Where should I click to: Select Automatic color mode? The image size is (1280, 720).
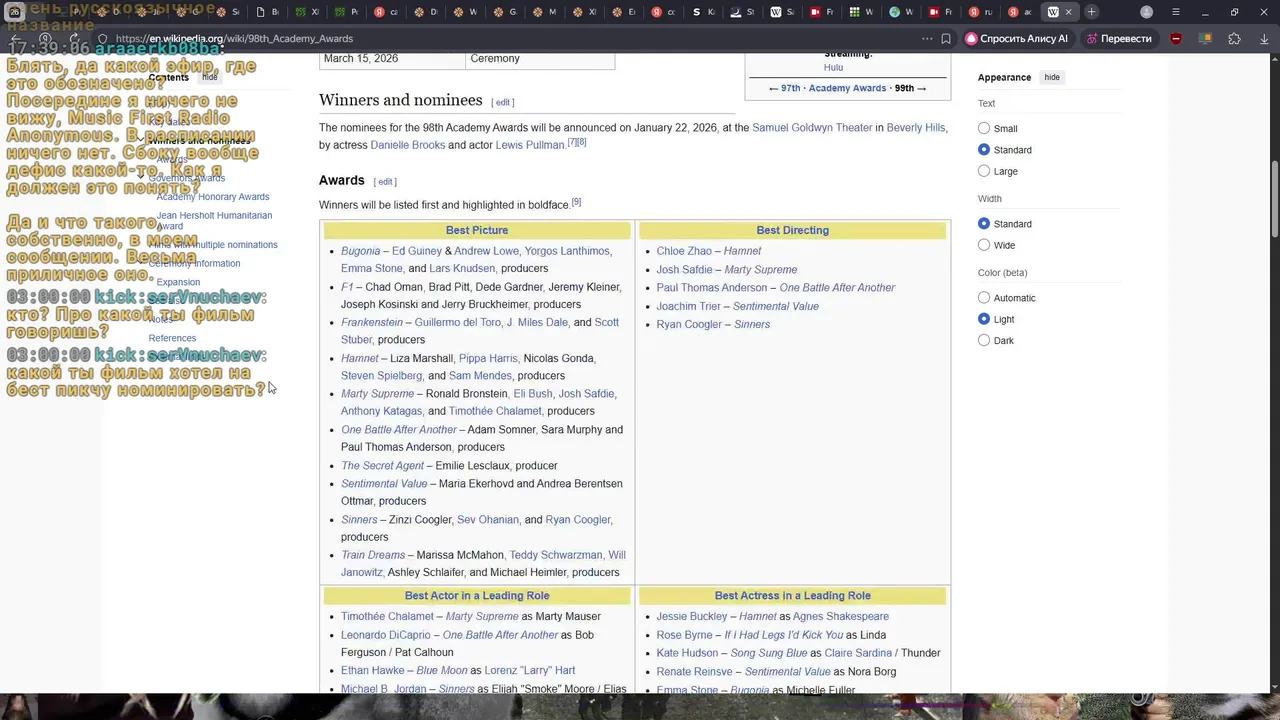point(984,298)
